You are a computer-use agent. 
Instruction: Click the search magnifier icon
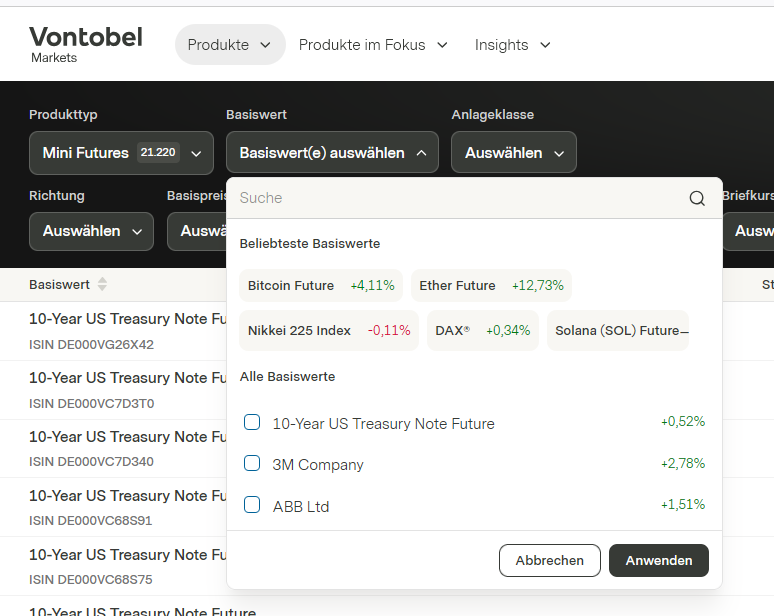(697, 198)
